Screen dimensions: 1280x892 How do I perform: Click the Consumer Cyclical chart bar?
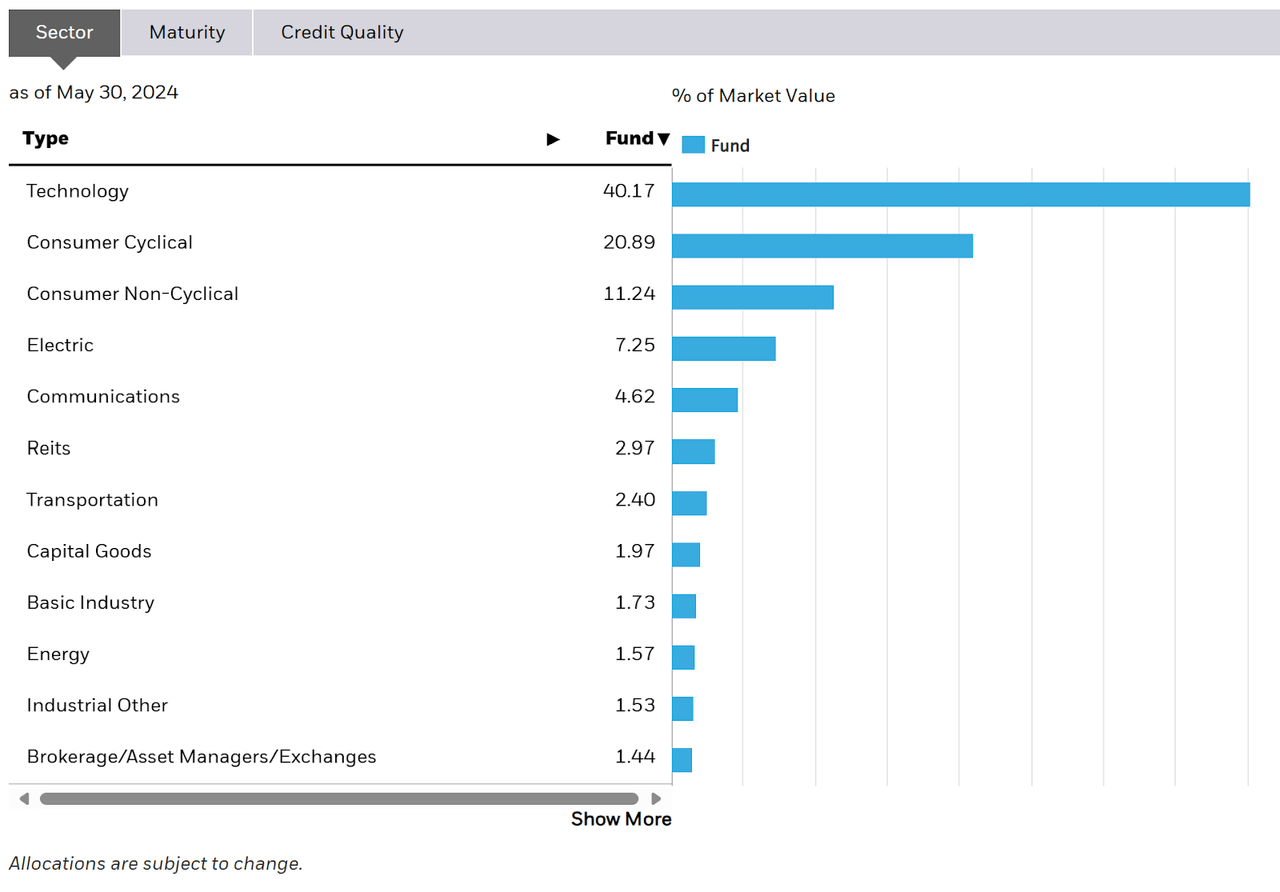click(x=822, y=246)
